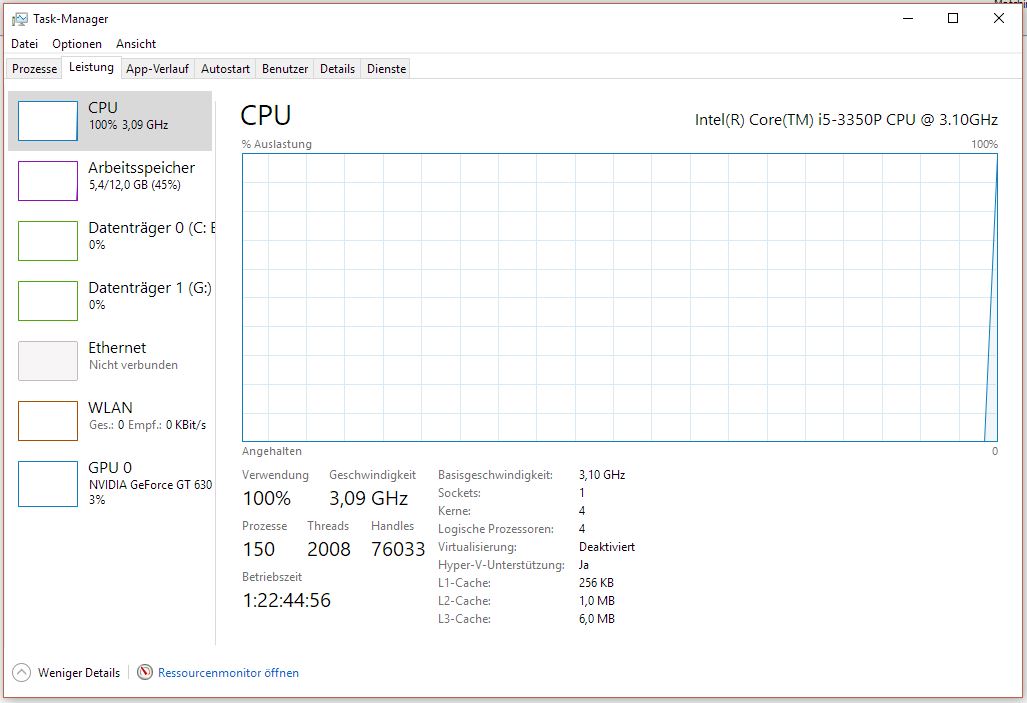Collapse to Weniger Details view
The height and width of the screenshot is (703, 1027).
pos(66,672)
